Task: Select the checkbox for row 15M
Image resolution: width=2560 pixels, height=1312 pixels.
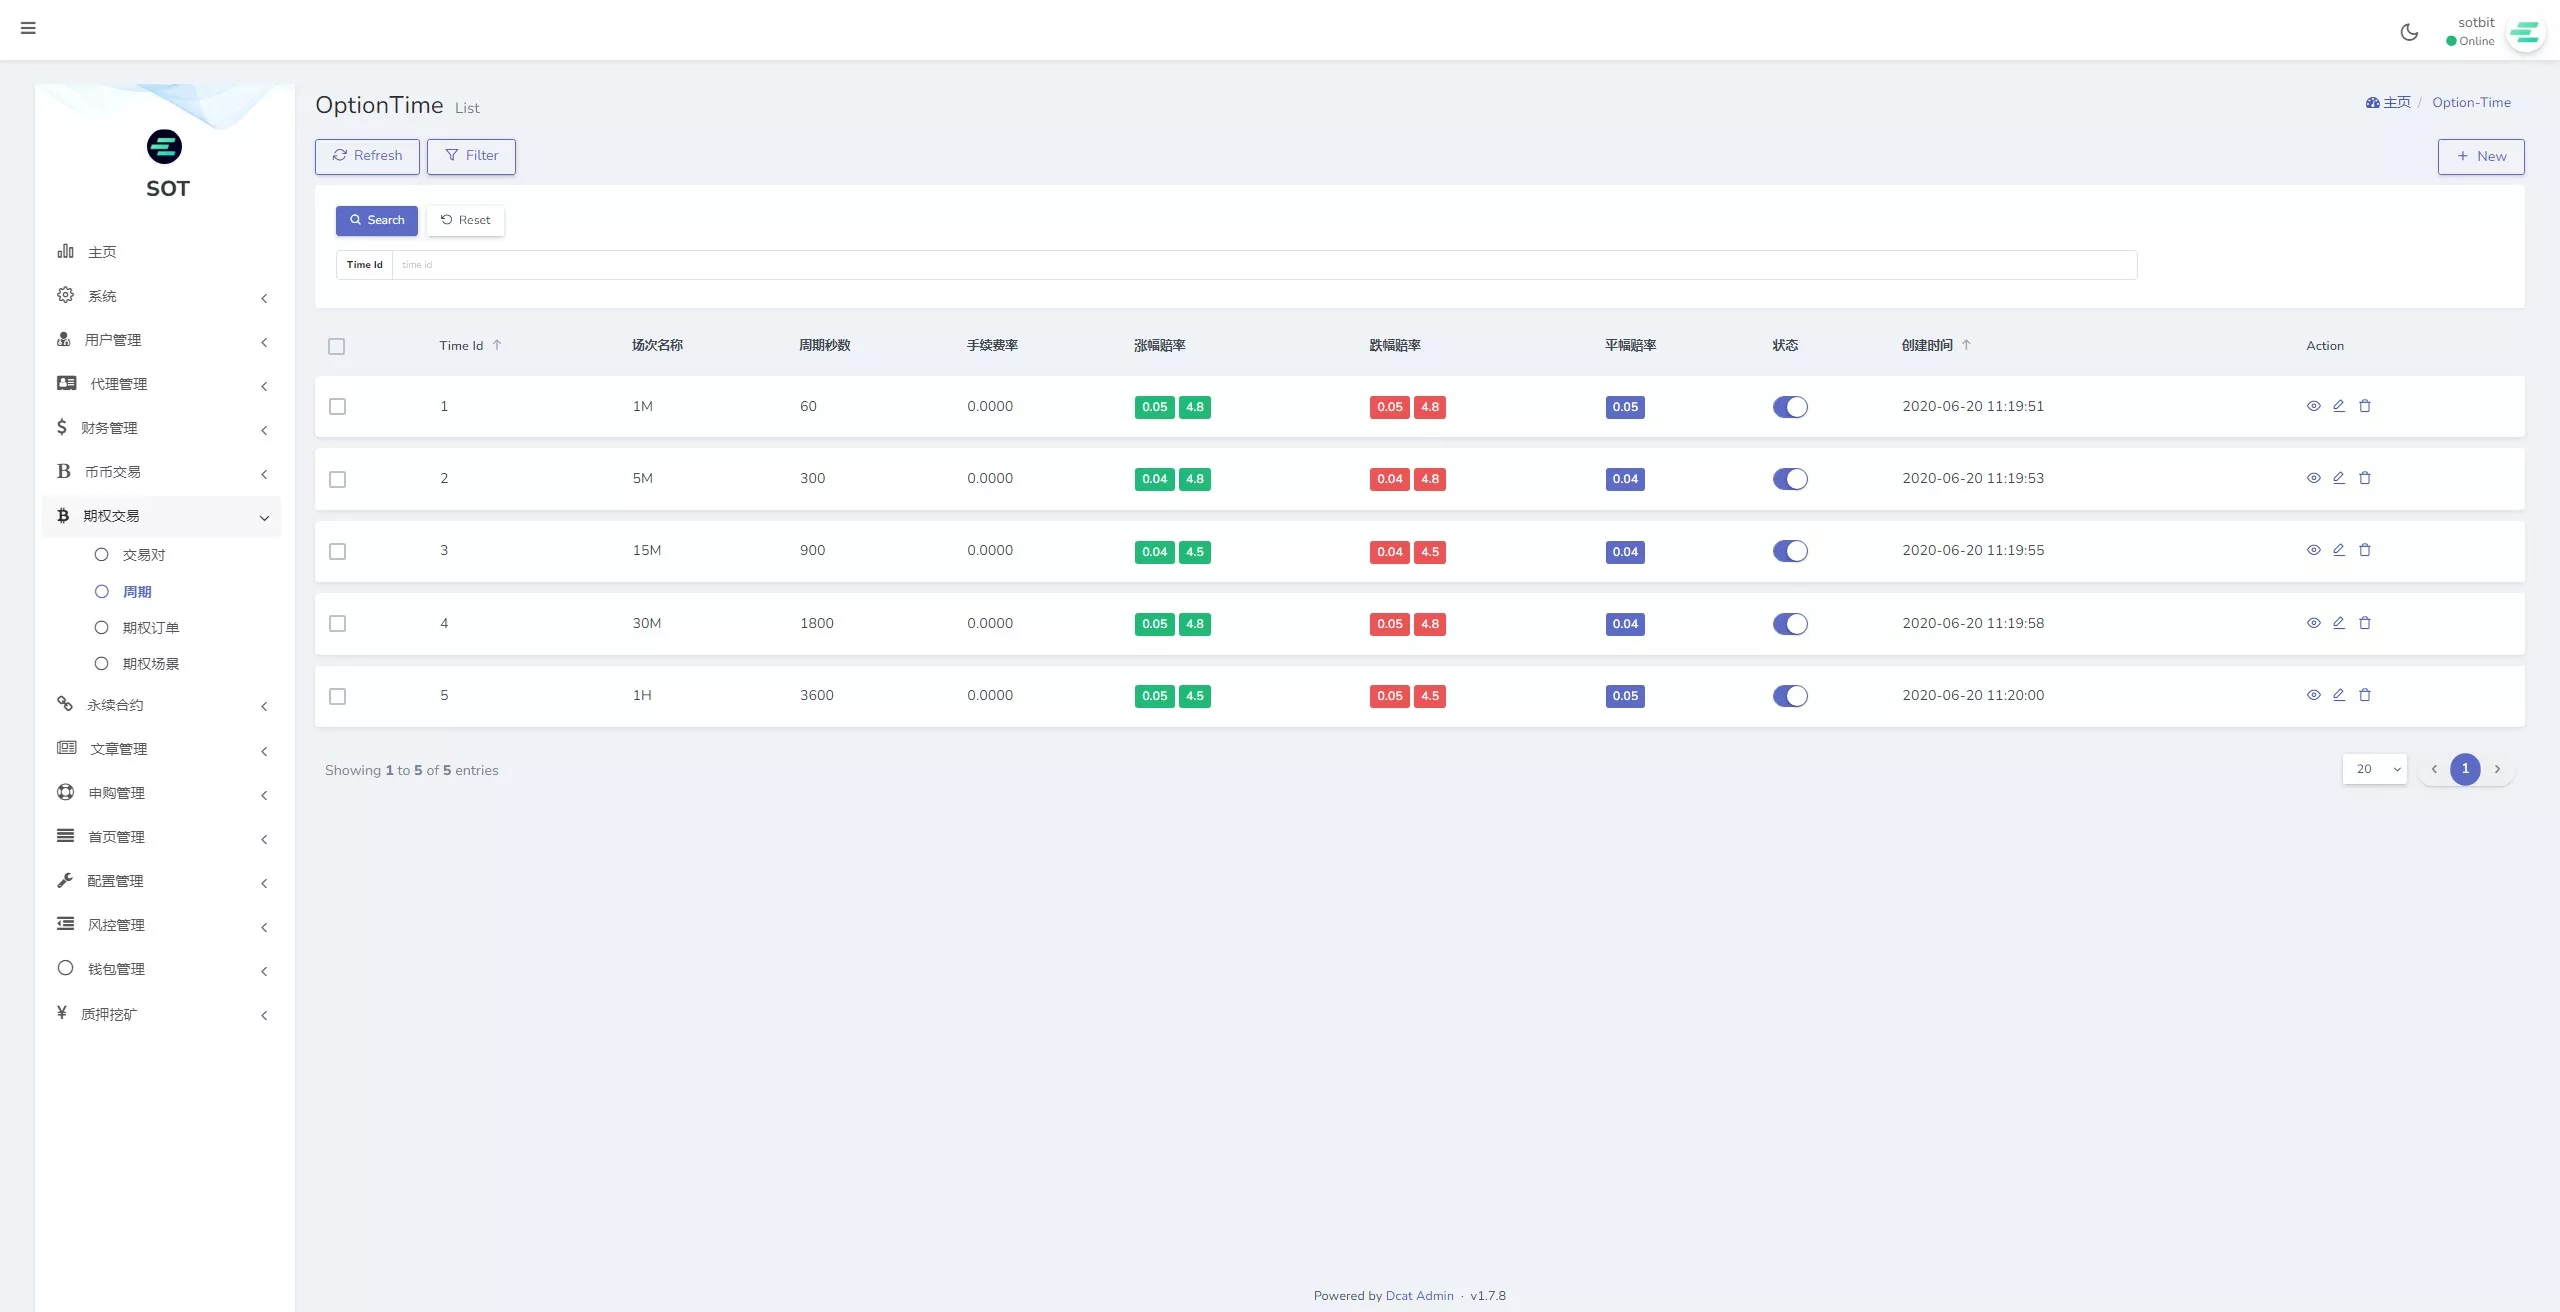Action: 338,551
